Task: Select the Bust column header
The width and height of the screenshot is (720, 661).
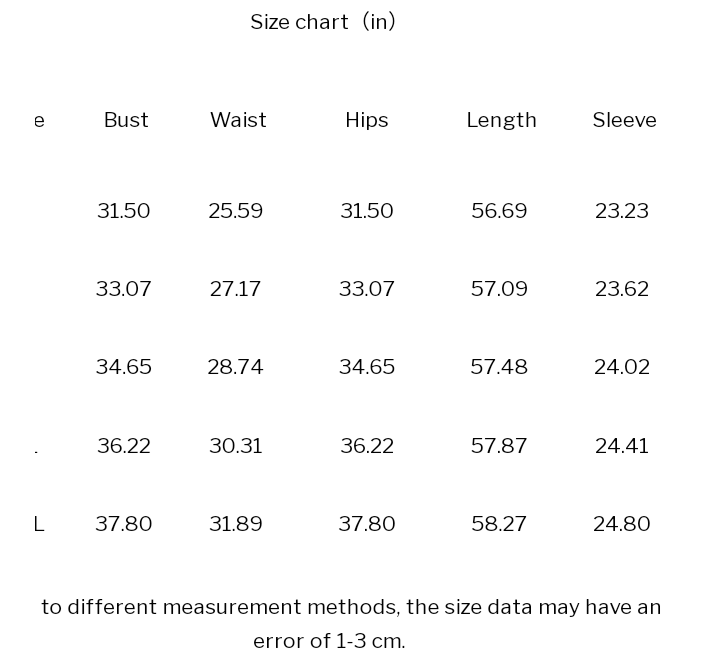Action: point(126,120)
